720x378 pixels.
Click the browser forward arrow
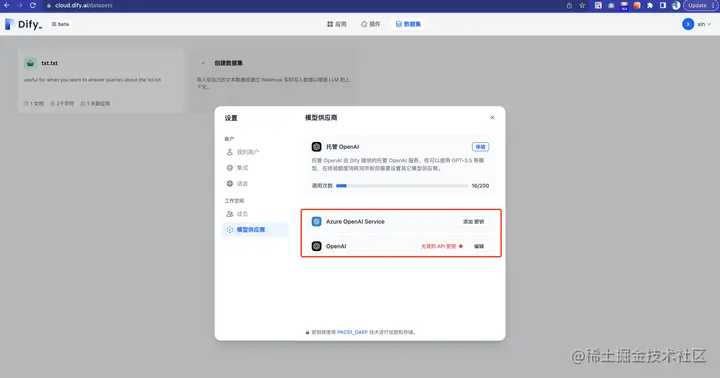[x=20, y=6]
